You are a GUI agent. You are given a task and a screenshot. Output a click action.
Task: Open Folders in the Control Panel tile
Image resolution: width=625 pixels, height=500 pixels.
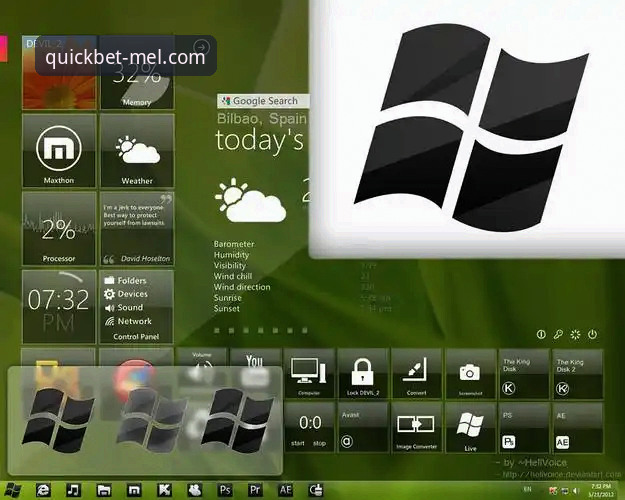point(126,281)
